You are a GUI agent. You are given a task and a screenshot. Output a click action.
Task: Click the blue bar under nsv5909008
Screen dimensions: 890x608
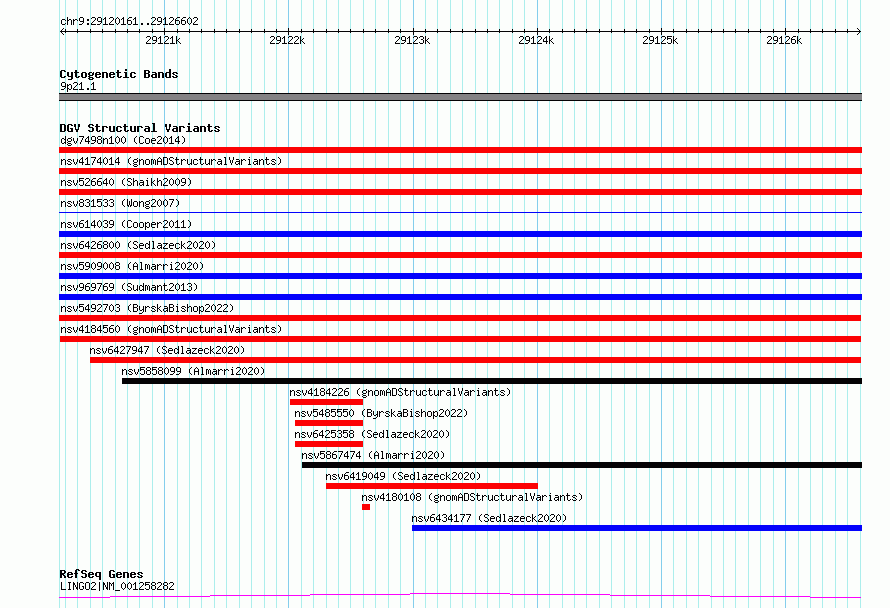[460, 276]
